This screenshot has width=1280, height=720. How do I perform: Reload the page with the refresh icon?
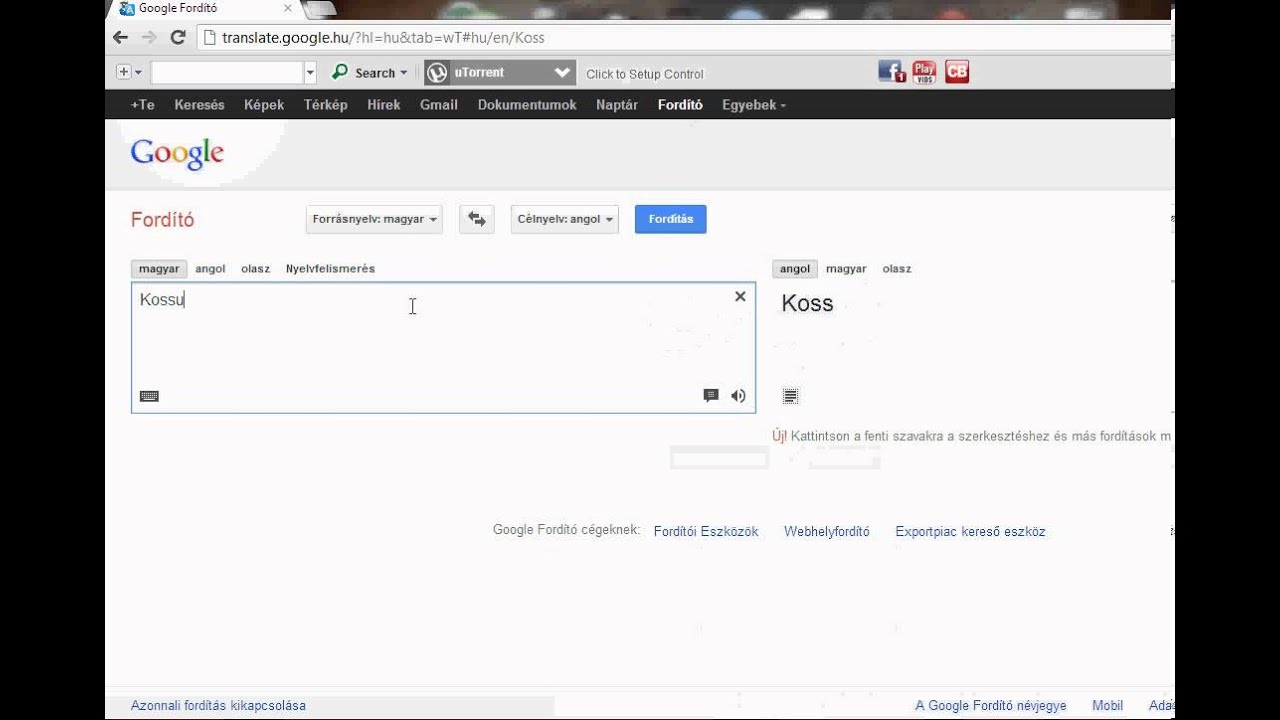tap(178, 38)
